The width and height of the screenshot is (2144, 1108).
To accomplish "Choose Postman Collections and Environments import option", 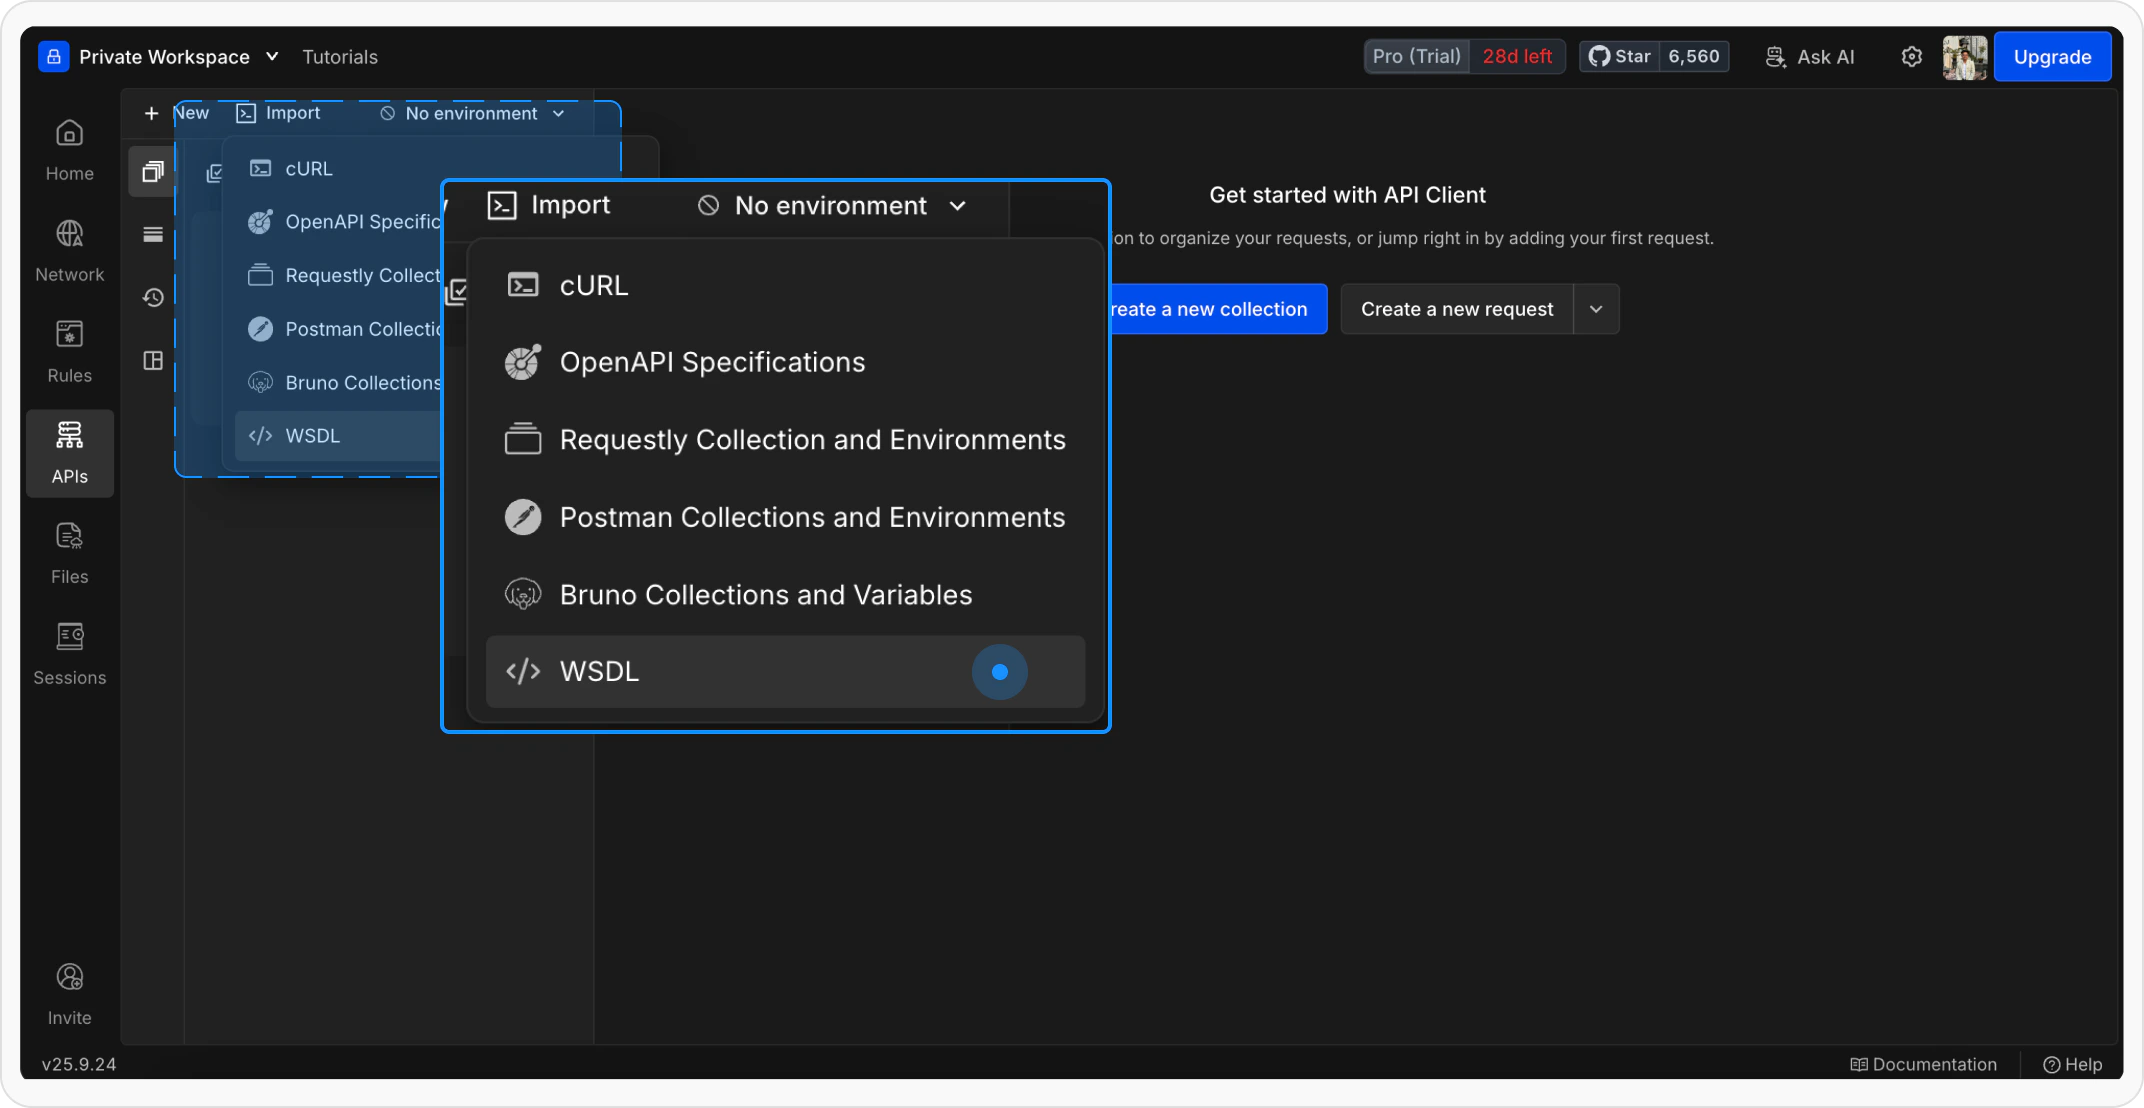I will (811, 517).
